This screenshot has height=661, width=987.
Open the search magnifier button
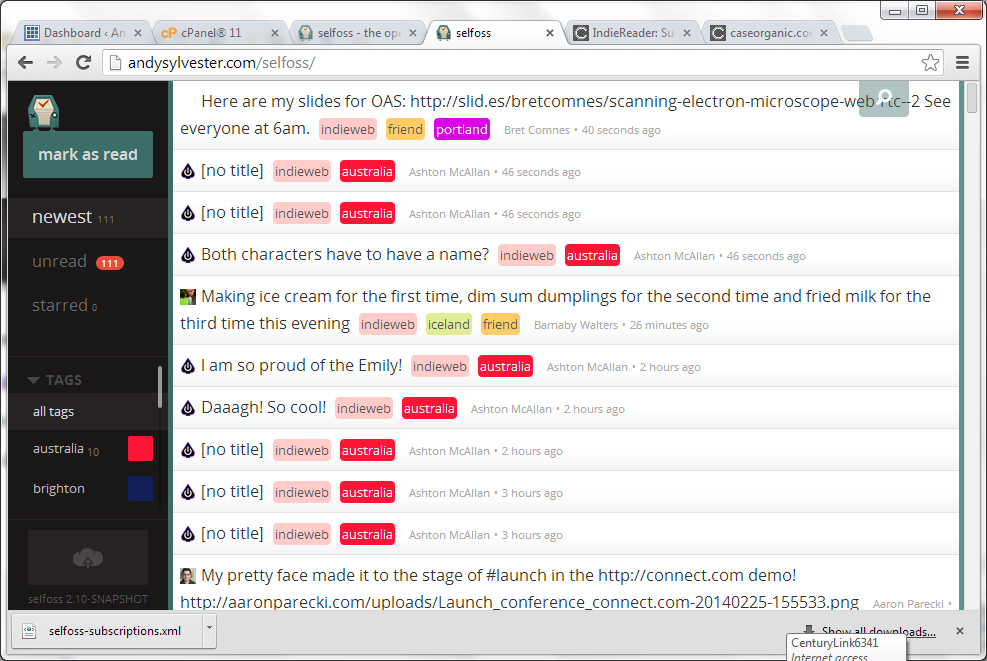point(884,99)
